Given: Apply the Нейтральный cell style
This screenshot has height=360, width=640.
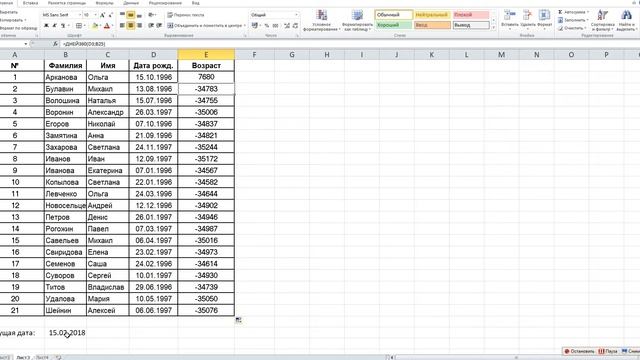Looking at the screenshot, I should tap(432, 15).
